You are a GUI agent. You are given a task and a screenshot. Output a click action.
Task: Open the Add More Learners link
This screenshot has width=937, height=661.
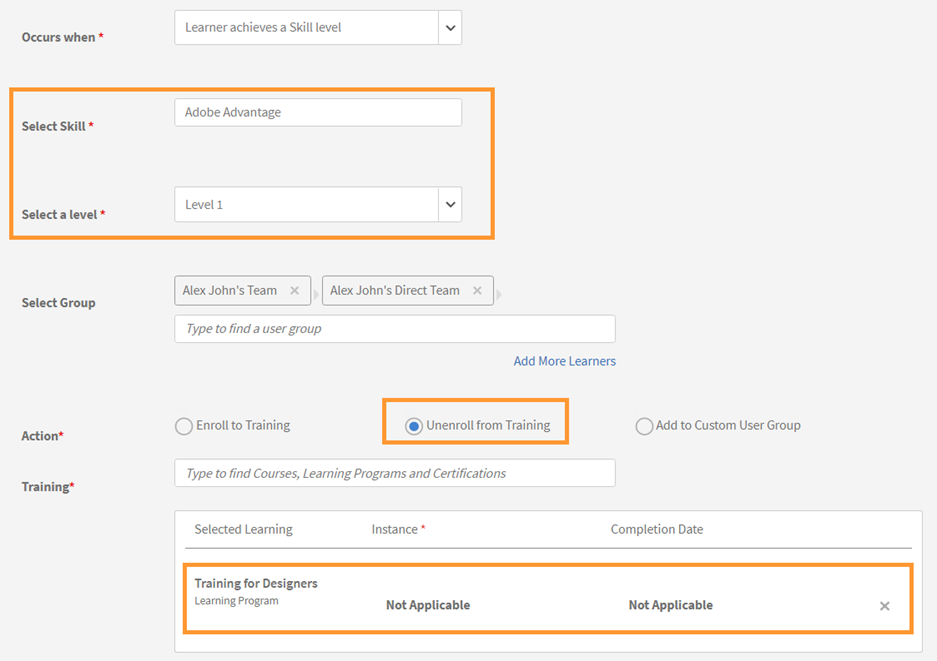click(564, 361)
